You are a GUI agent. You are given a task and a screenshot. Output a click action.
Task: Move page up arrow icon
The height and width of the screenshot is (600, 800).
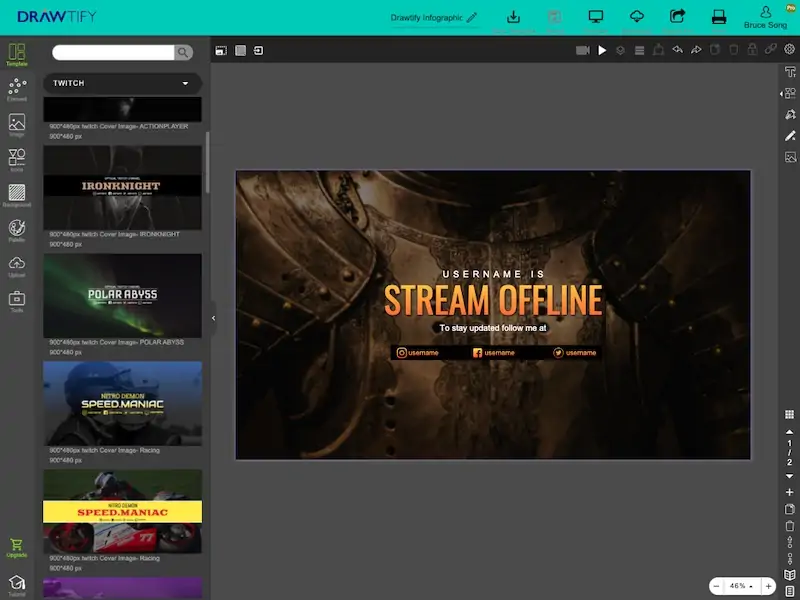pyautogui.click(x=789, y=541)
